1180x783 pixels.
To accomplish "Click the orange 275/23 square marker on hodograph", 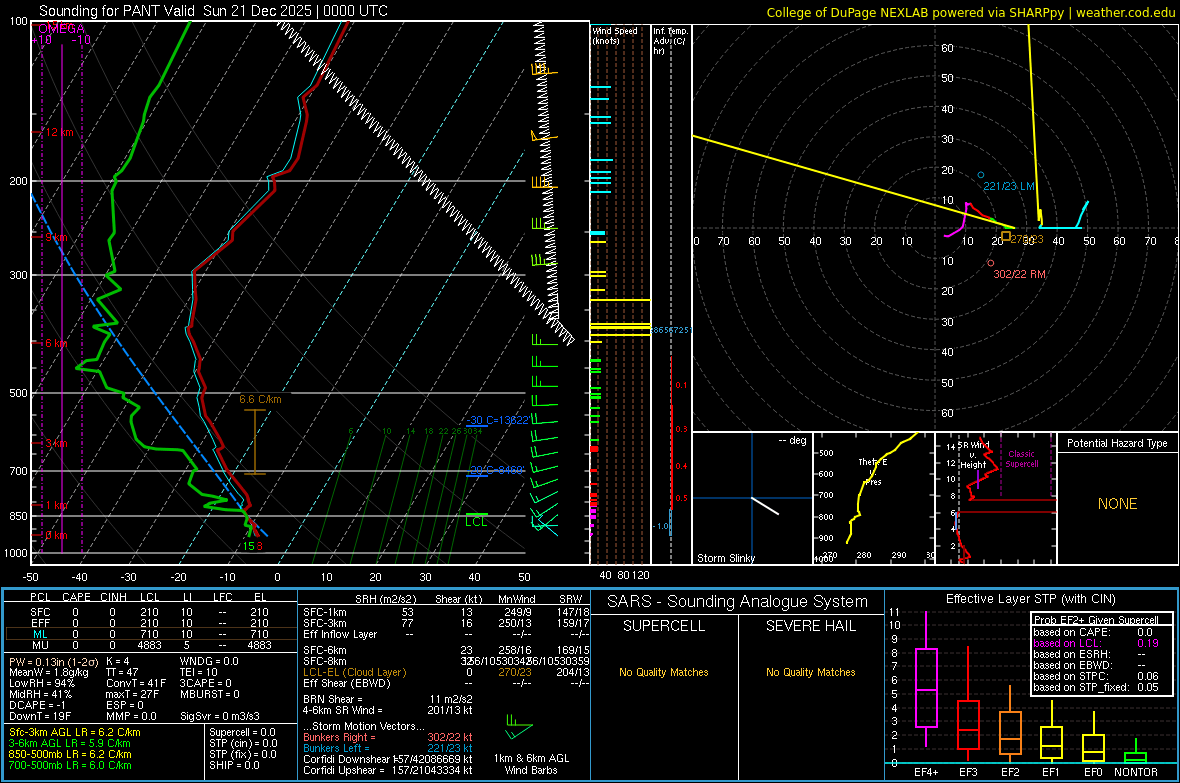I will [x=1006, y=236].
